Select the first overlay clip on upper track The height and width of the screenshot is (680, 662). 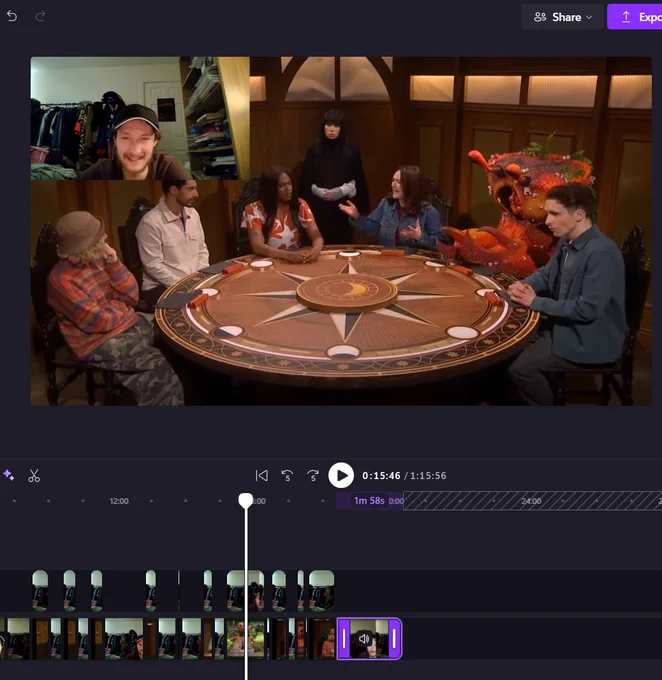[40, 591]
